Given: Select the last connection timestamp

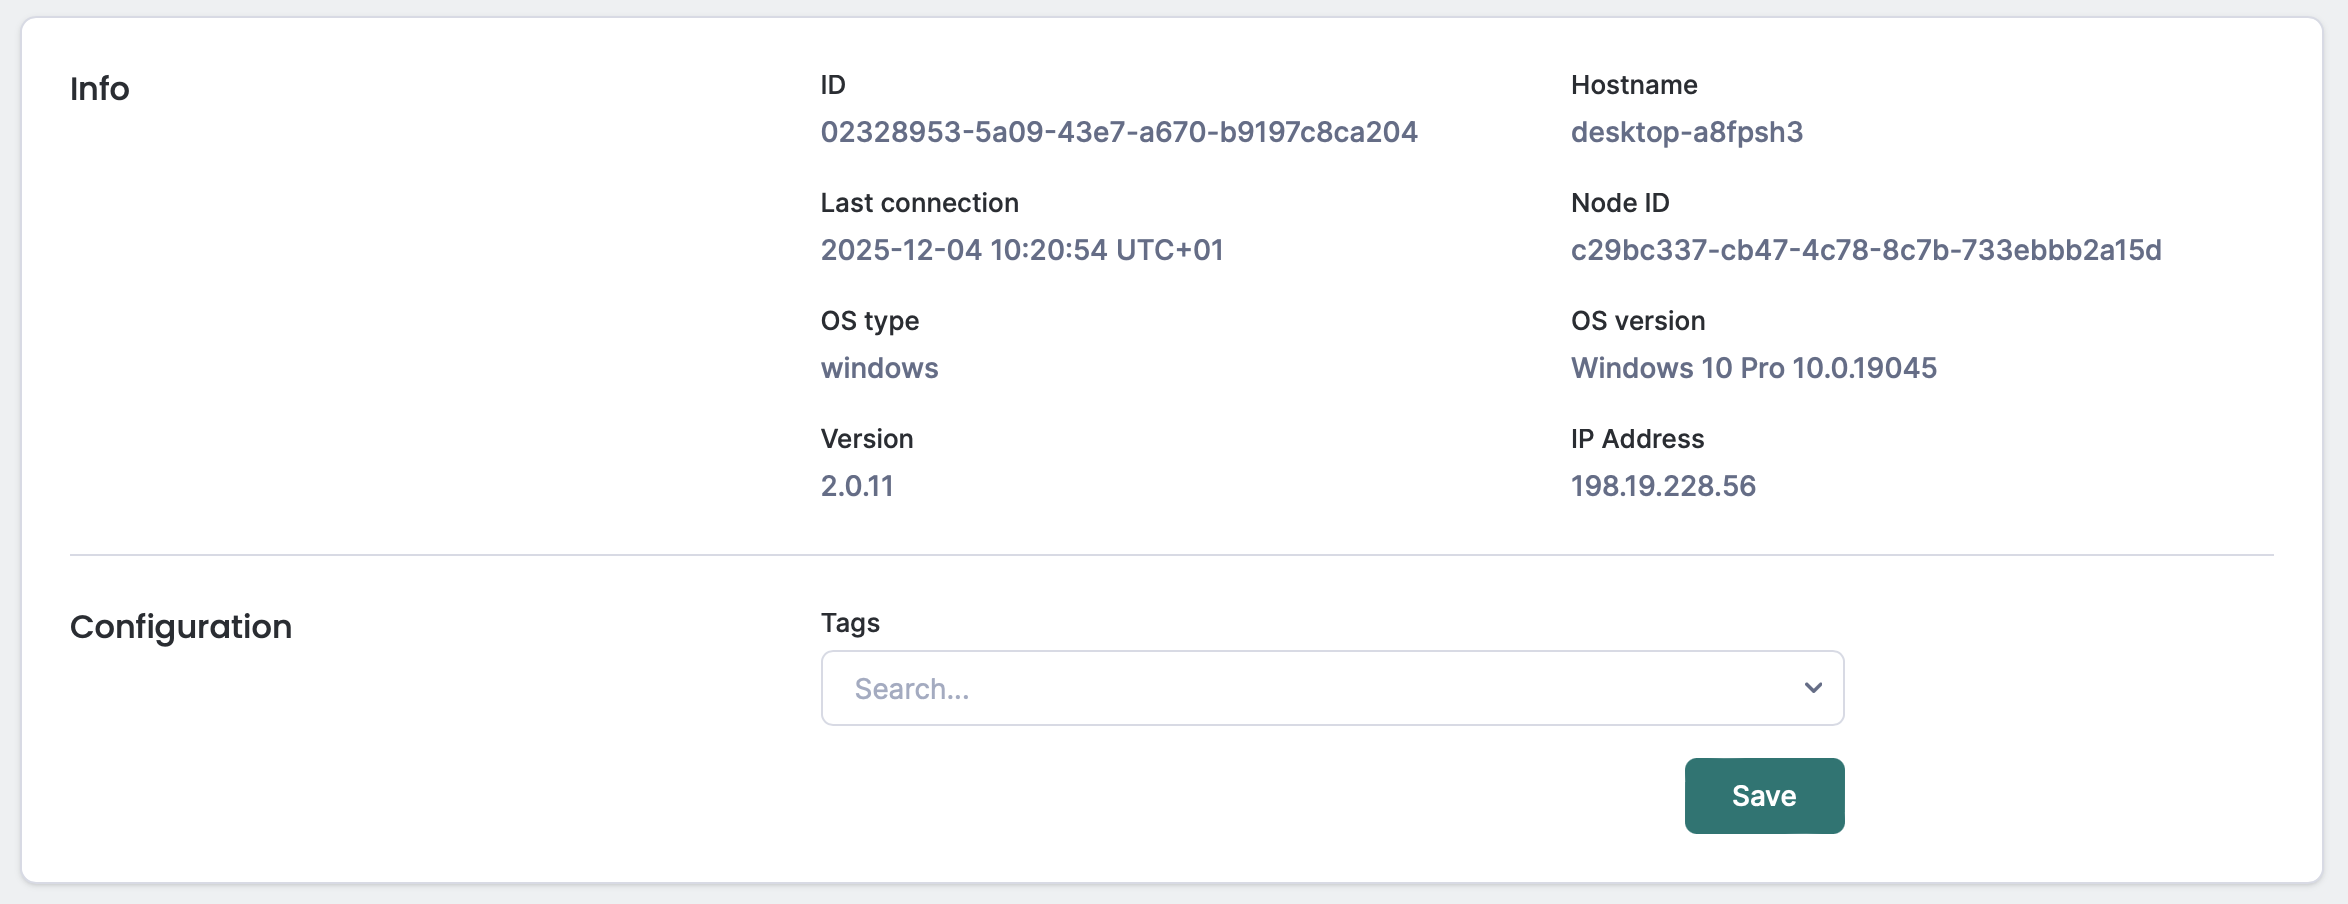Looking at the screenshot, I should tap(1021, 249).
